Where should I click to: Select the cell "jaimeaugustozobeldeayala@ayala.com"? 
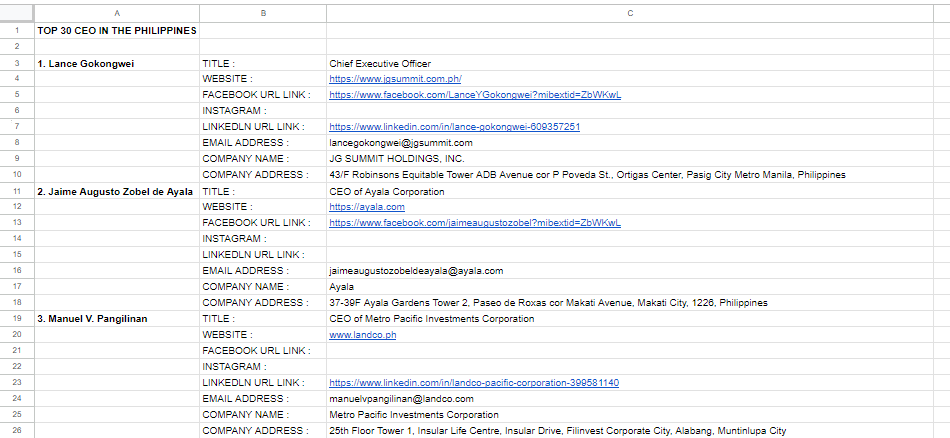(630, 271)
